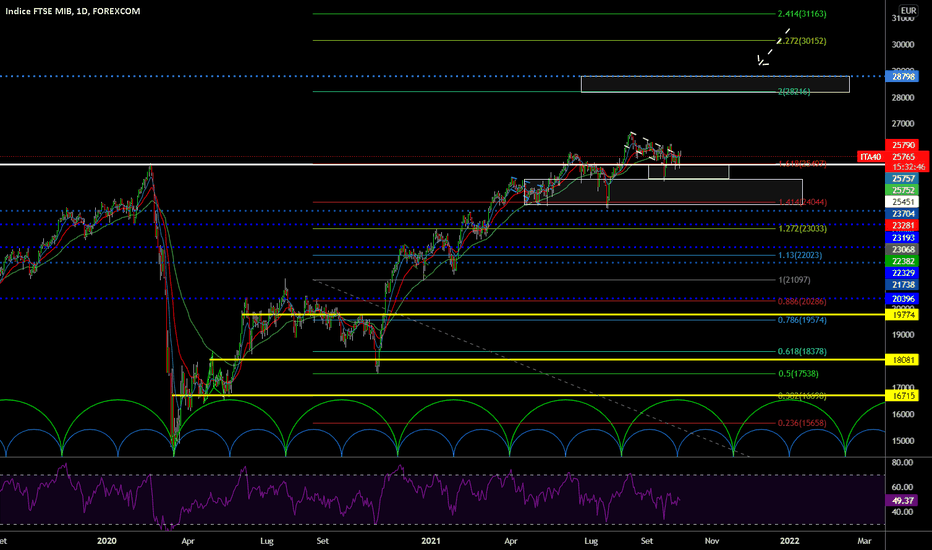Select the ITA40 symbol price tag

[870, 157]
